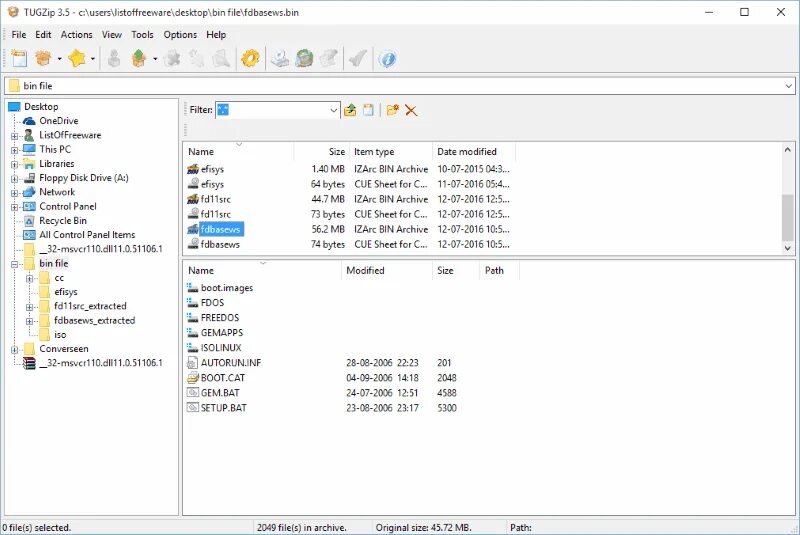Sort file list by Item type column
Image resolution: width=800 pixels, height=535 pixels.
pyautogui.click(x=390, y=151)
